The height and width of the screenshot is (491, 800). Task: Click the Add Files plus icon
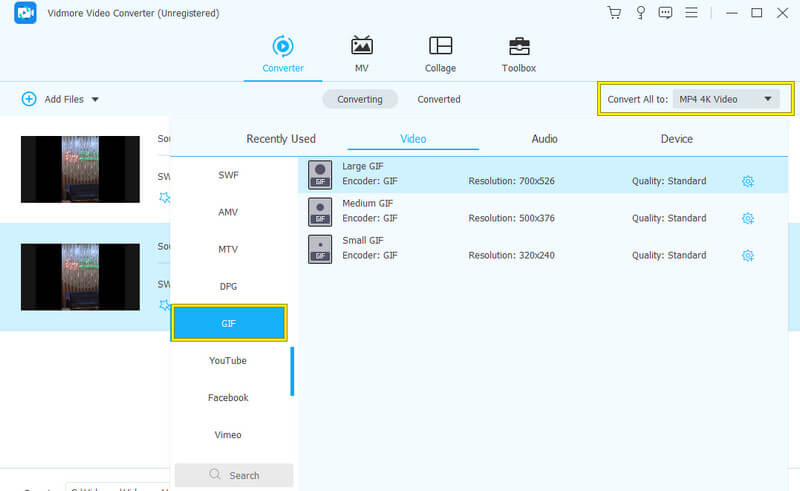[x=29, y=99]
